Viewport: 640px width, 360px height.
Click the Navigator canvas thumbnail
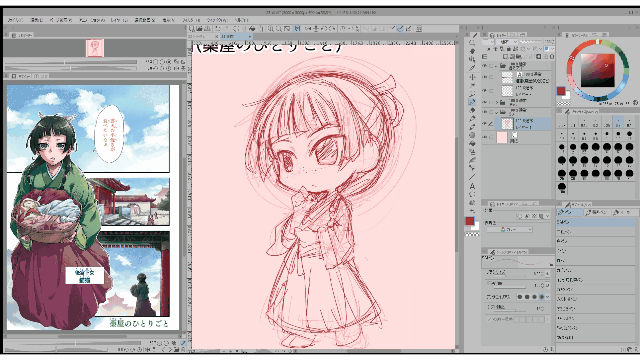(95, 48)
